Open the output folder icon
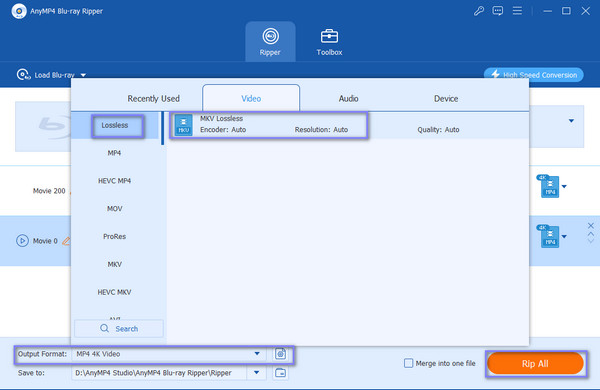 (280, 372)
